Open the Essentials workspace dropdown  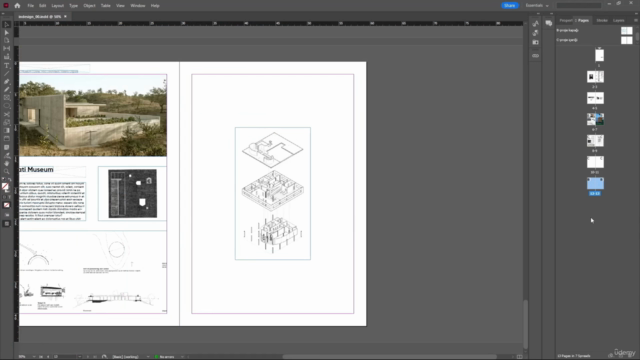[x=537, y=6]
